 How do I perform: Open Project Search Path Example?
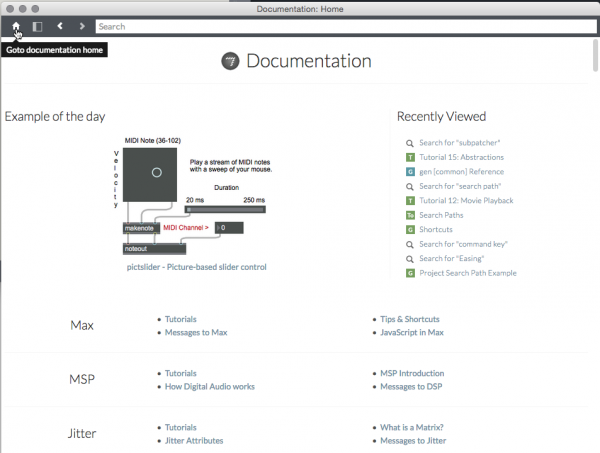coord(468,273)
